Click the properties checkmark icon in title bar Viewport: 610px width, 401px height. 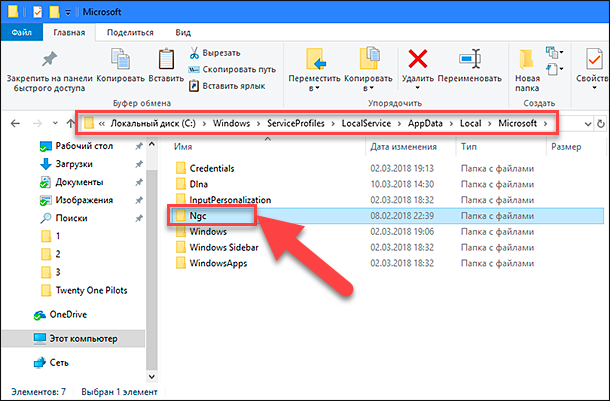[x=37, y=12]
